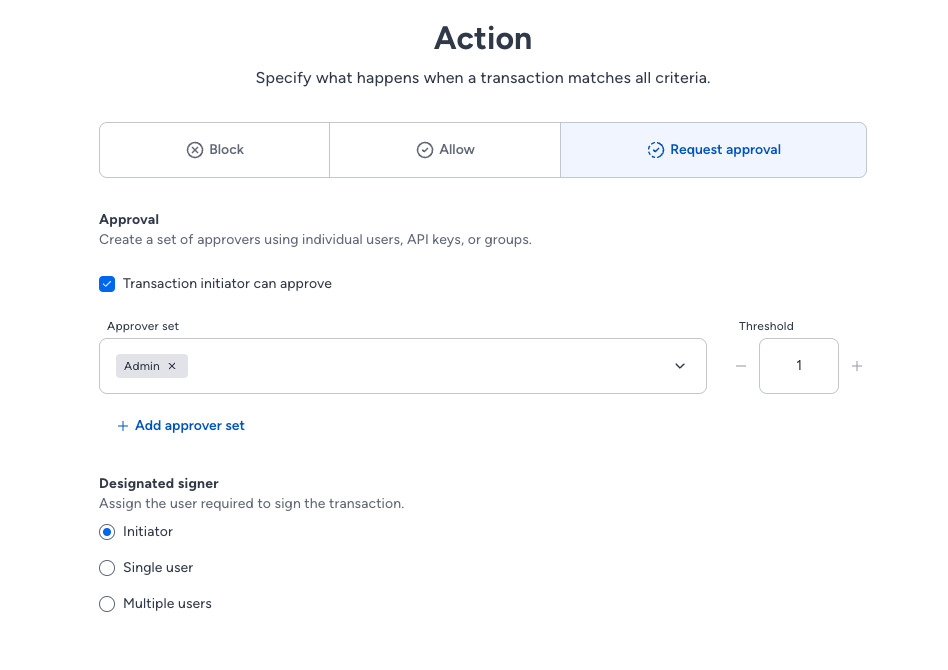Choose the Multiple users radio option
This screenshot has height=670, width=948.
pos(107,603)
